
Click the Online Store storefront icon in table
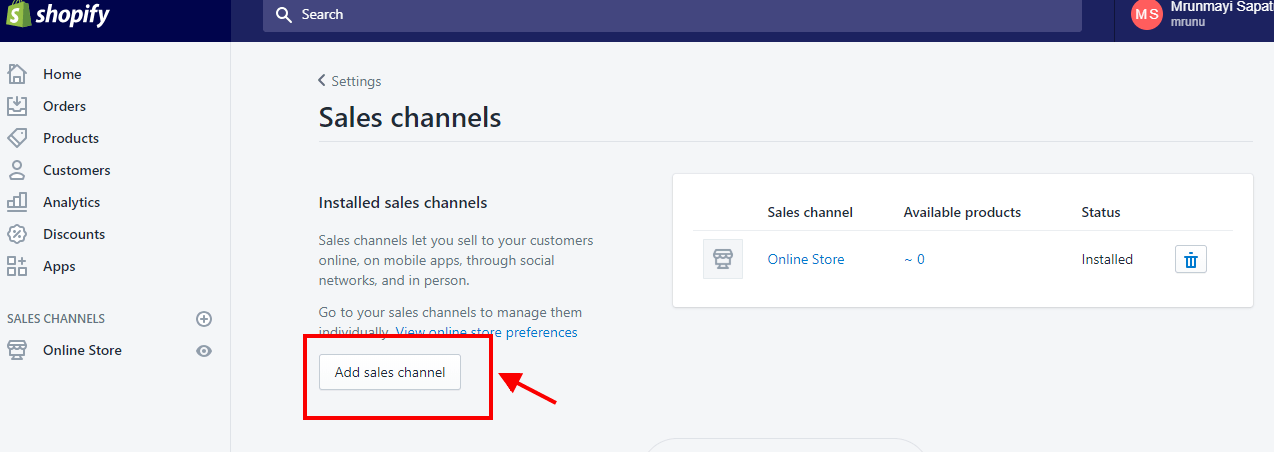[x=723, y=259]
